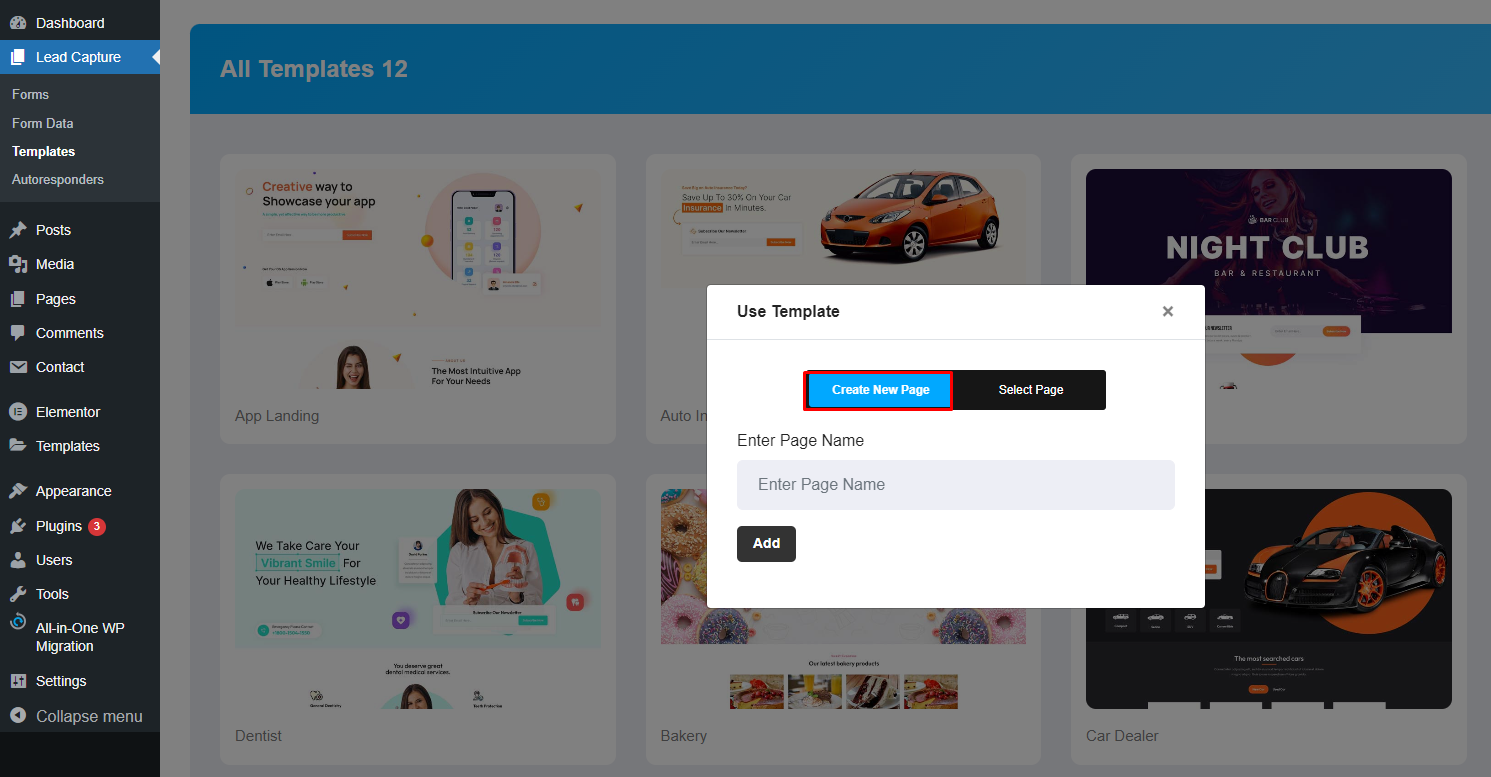
Task: Click the Comments speech bubble icon
Action: [18, 333]
